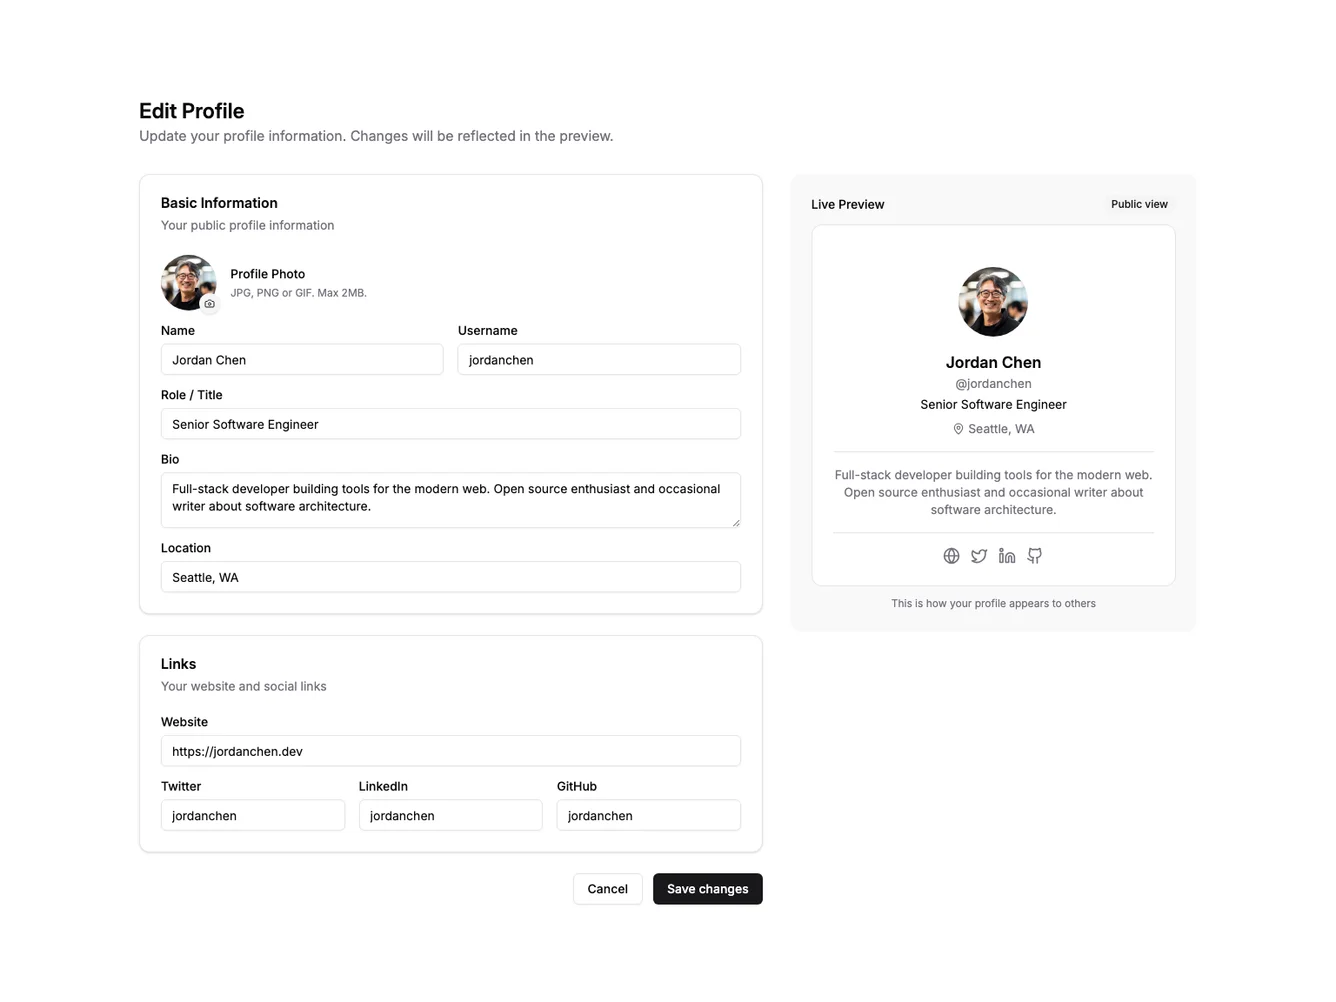Click Jordan Chen's avatar in the Live Preview
The image size is (1336, 1002).
coord(993,301)
